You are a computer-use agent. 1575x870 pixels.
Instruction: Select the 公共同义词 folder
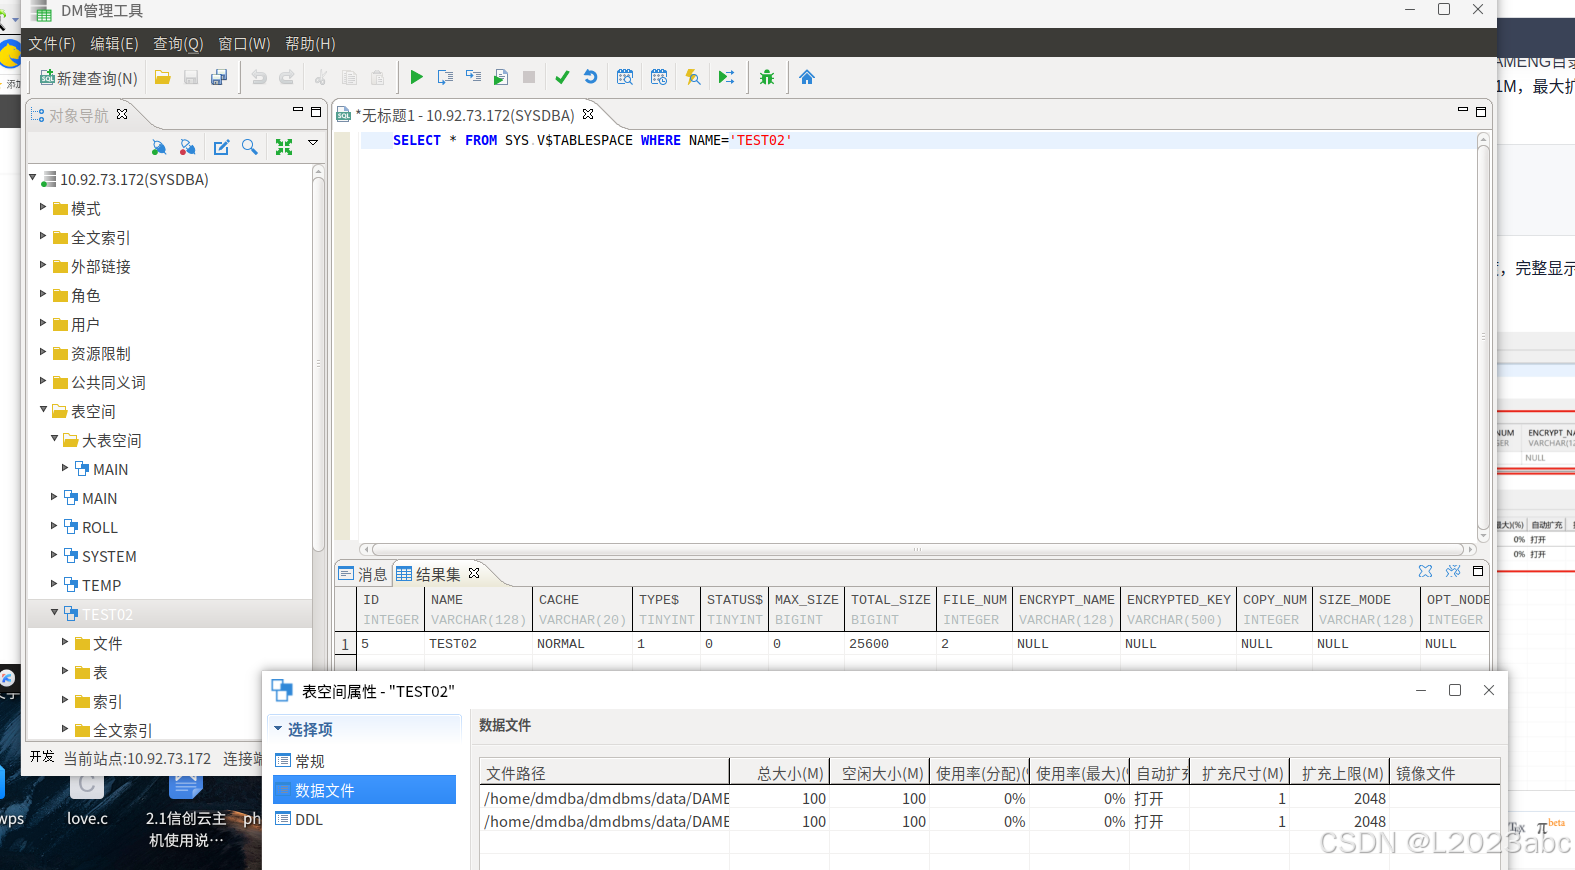[x=108, y=382]
